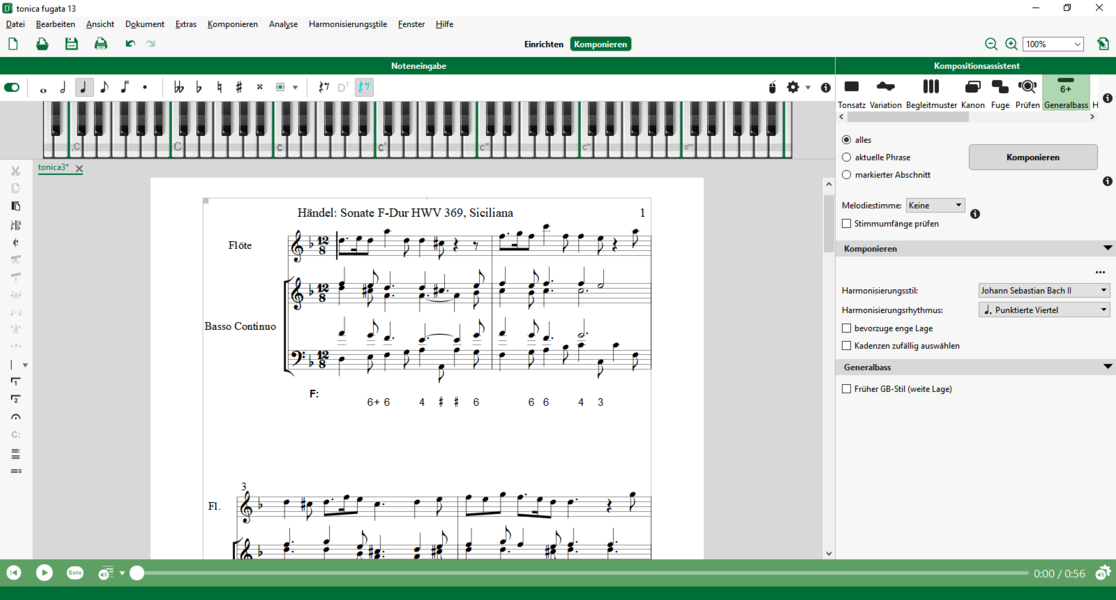Viewport: 1116px width, 600px height.
Task: Apply double flat accidental
Action: point(179,88)
